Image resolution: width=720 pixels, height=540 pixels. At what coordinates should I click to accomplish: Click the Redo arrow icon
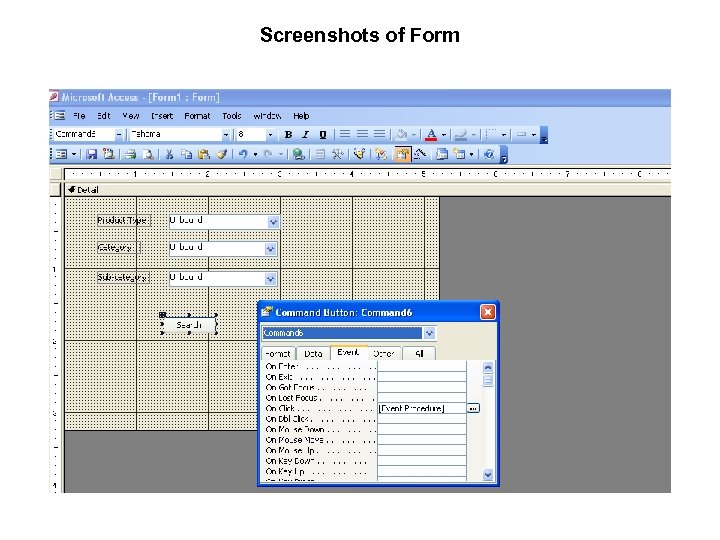pos(269,154)
